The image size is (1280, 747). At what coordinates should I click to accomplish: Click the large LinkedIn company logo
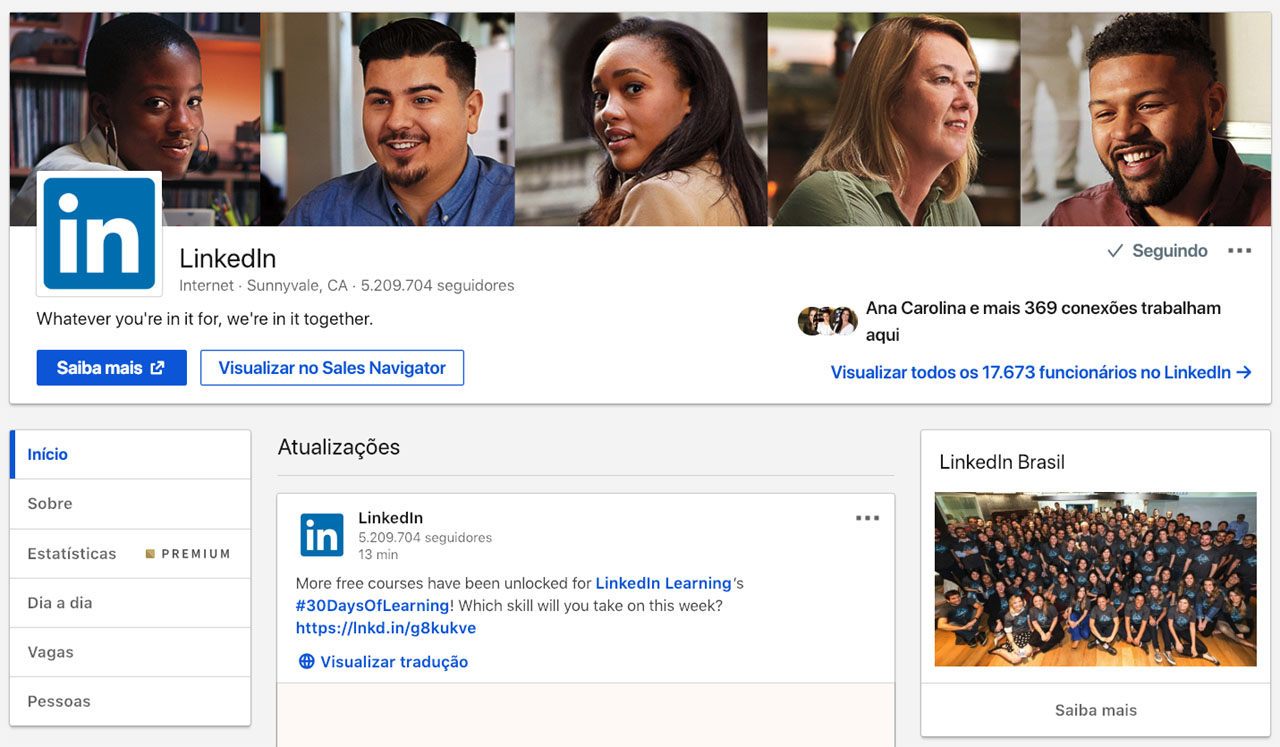tap(99, 234)
